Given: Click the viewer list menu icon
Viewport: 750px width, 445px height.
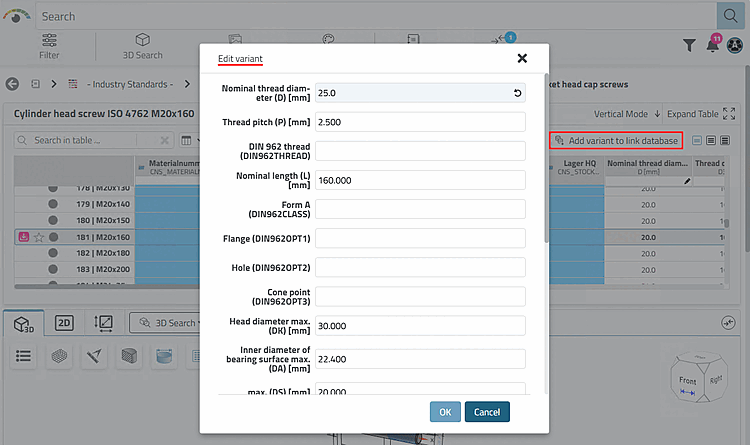Looking at the screenshot, I should pyautogui.click(x=23, y=356).
